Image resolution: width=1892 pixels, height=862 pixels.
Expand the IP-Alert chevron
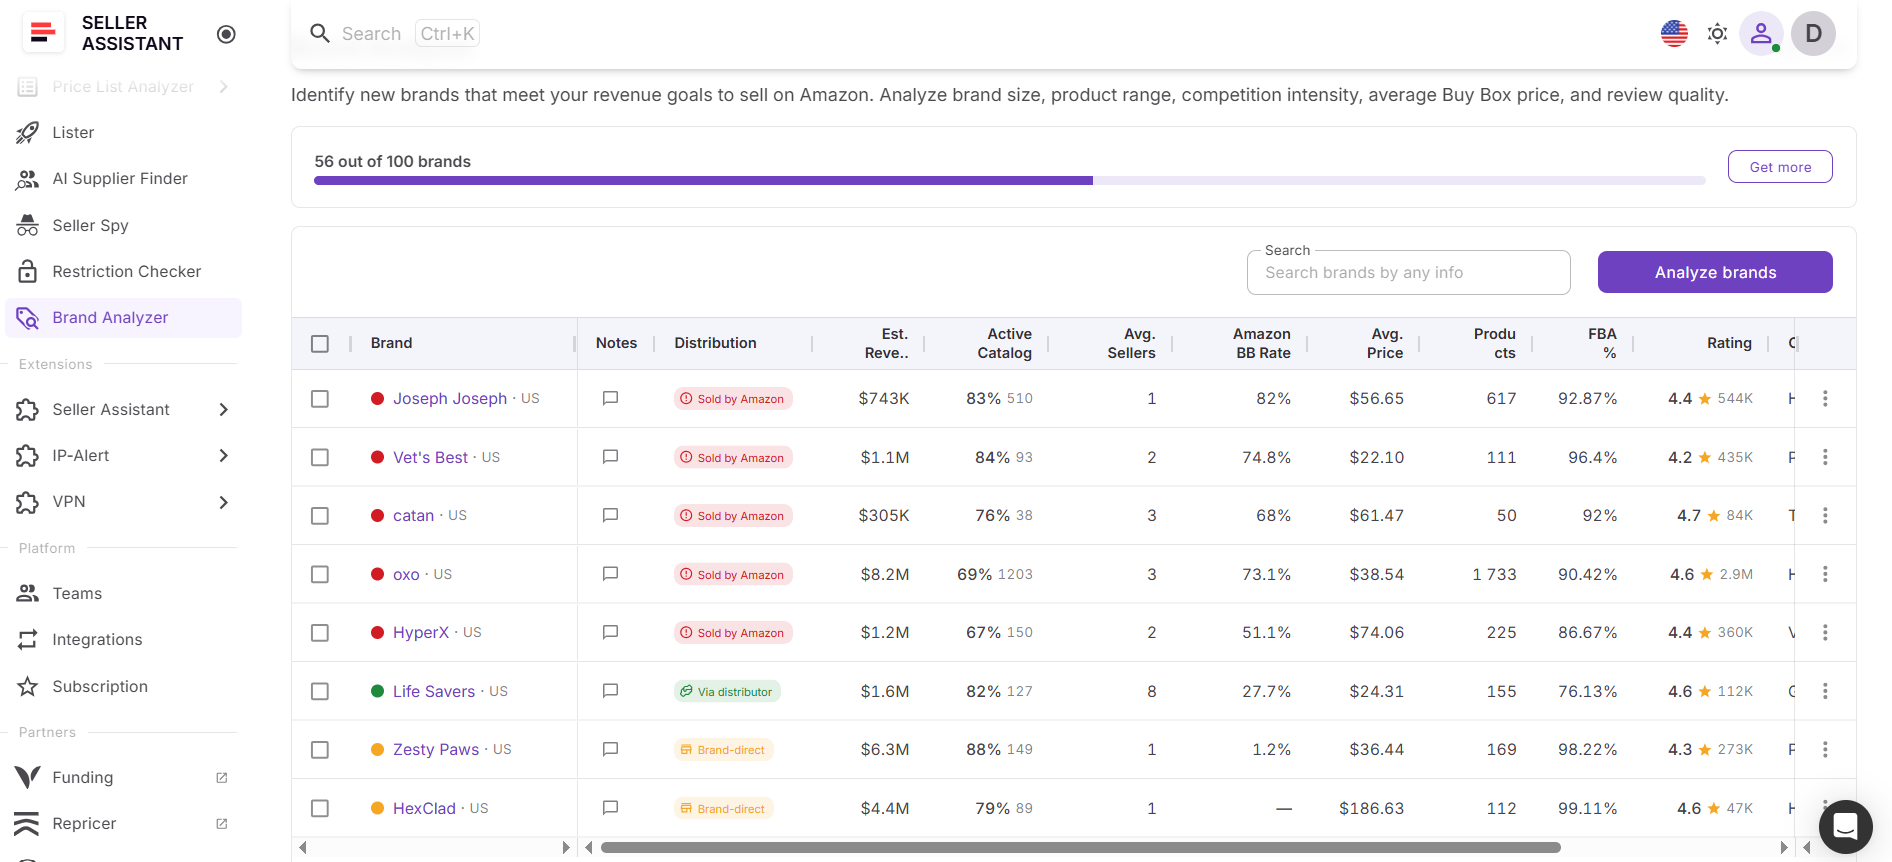(x=224, y=455)
